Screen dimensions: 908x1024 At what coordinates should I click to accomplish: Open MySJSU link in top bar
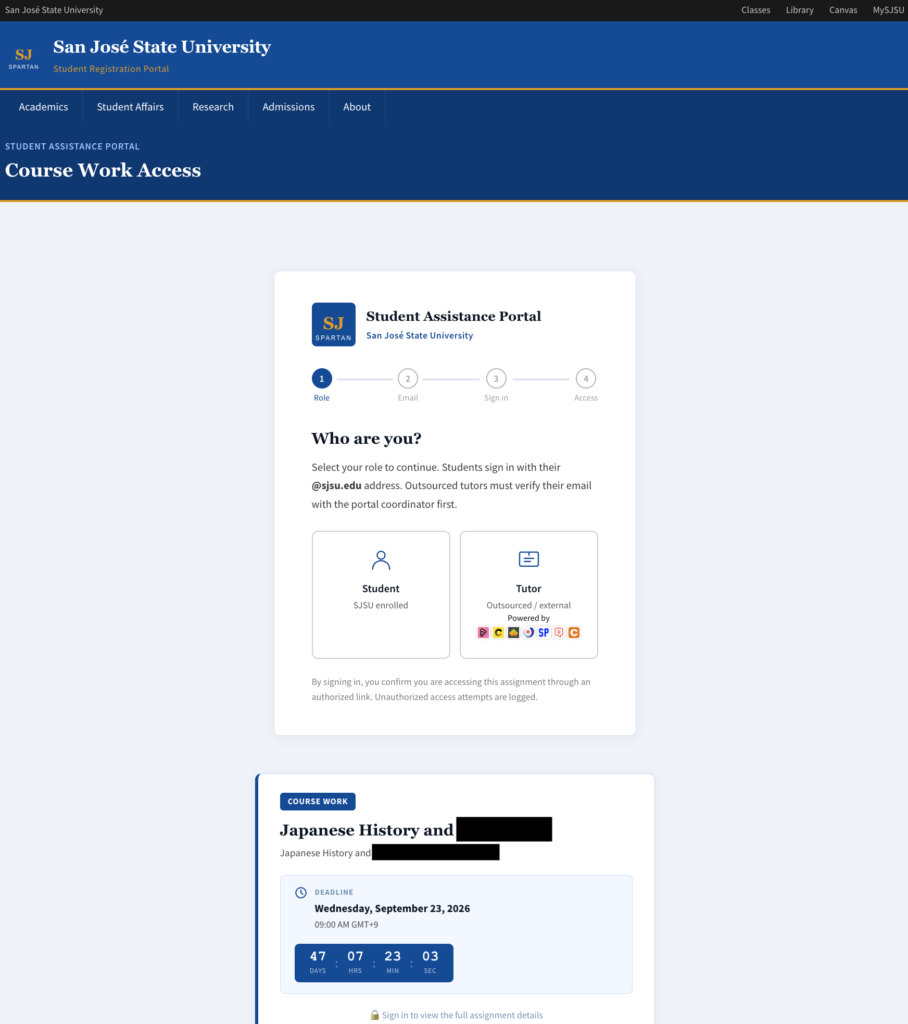point(888,10)
